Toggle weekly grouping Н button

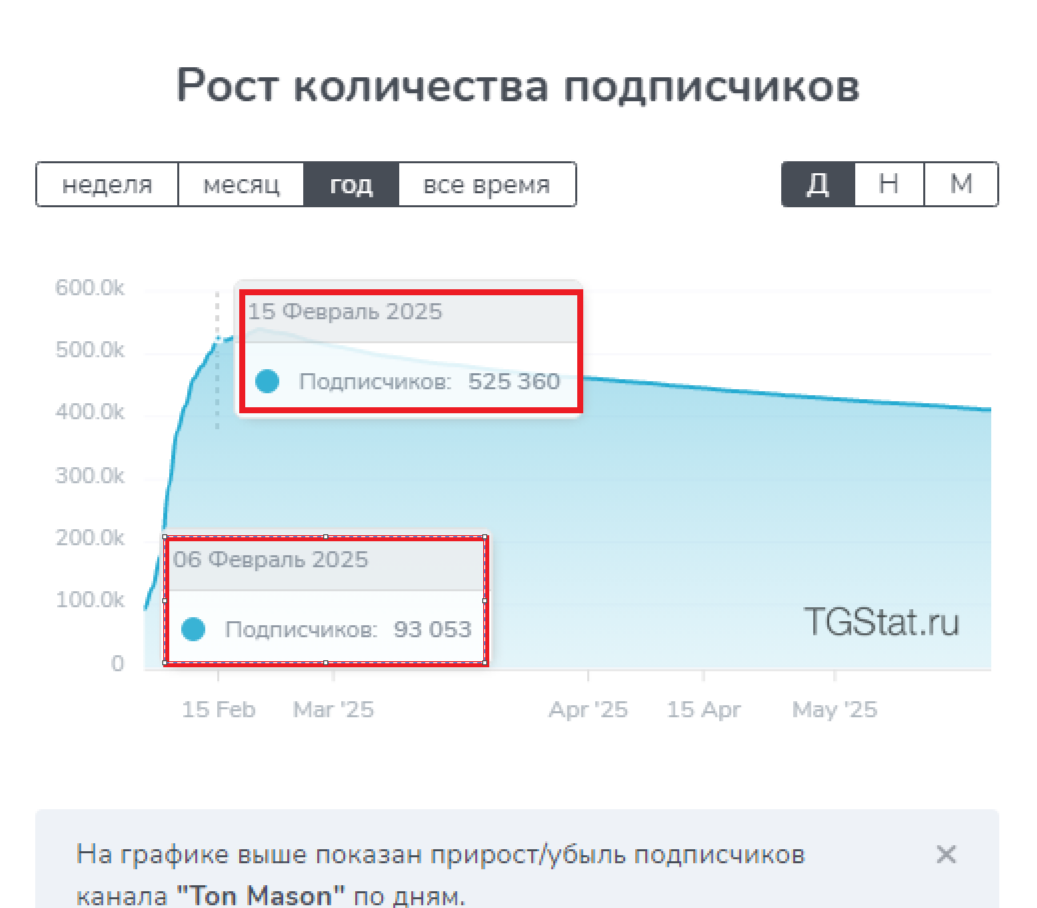889,185
